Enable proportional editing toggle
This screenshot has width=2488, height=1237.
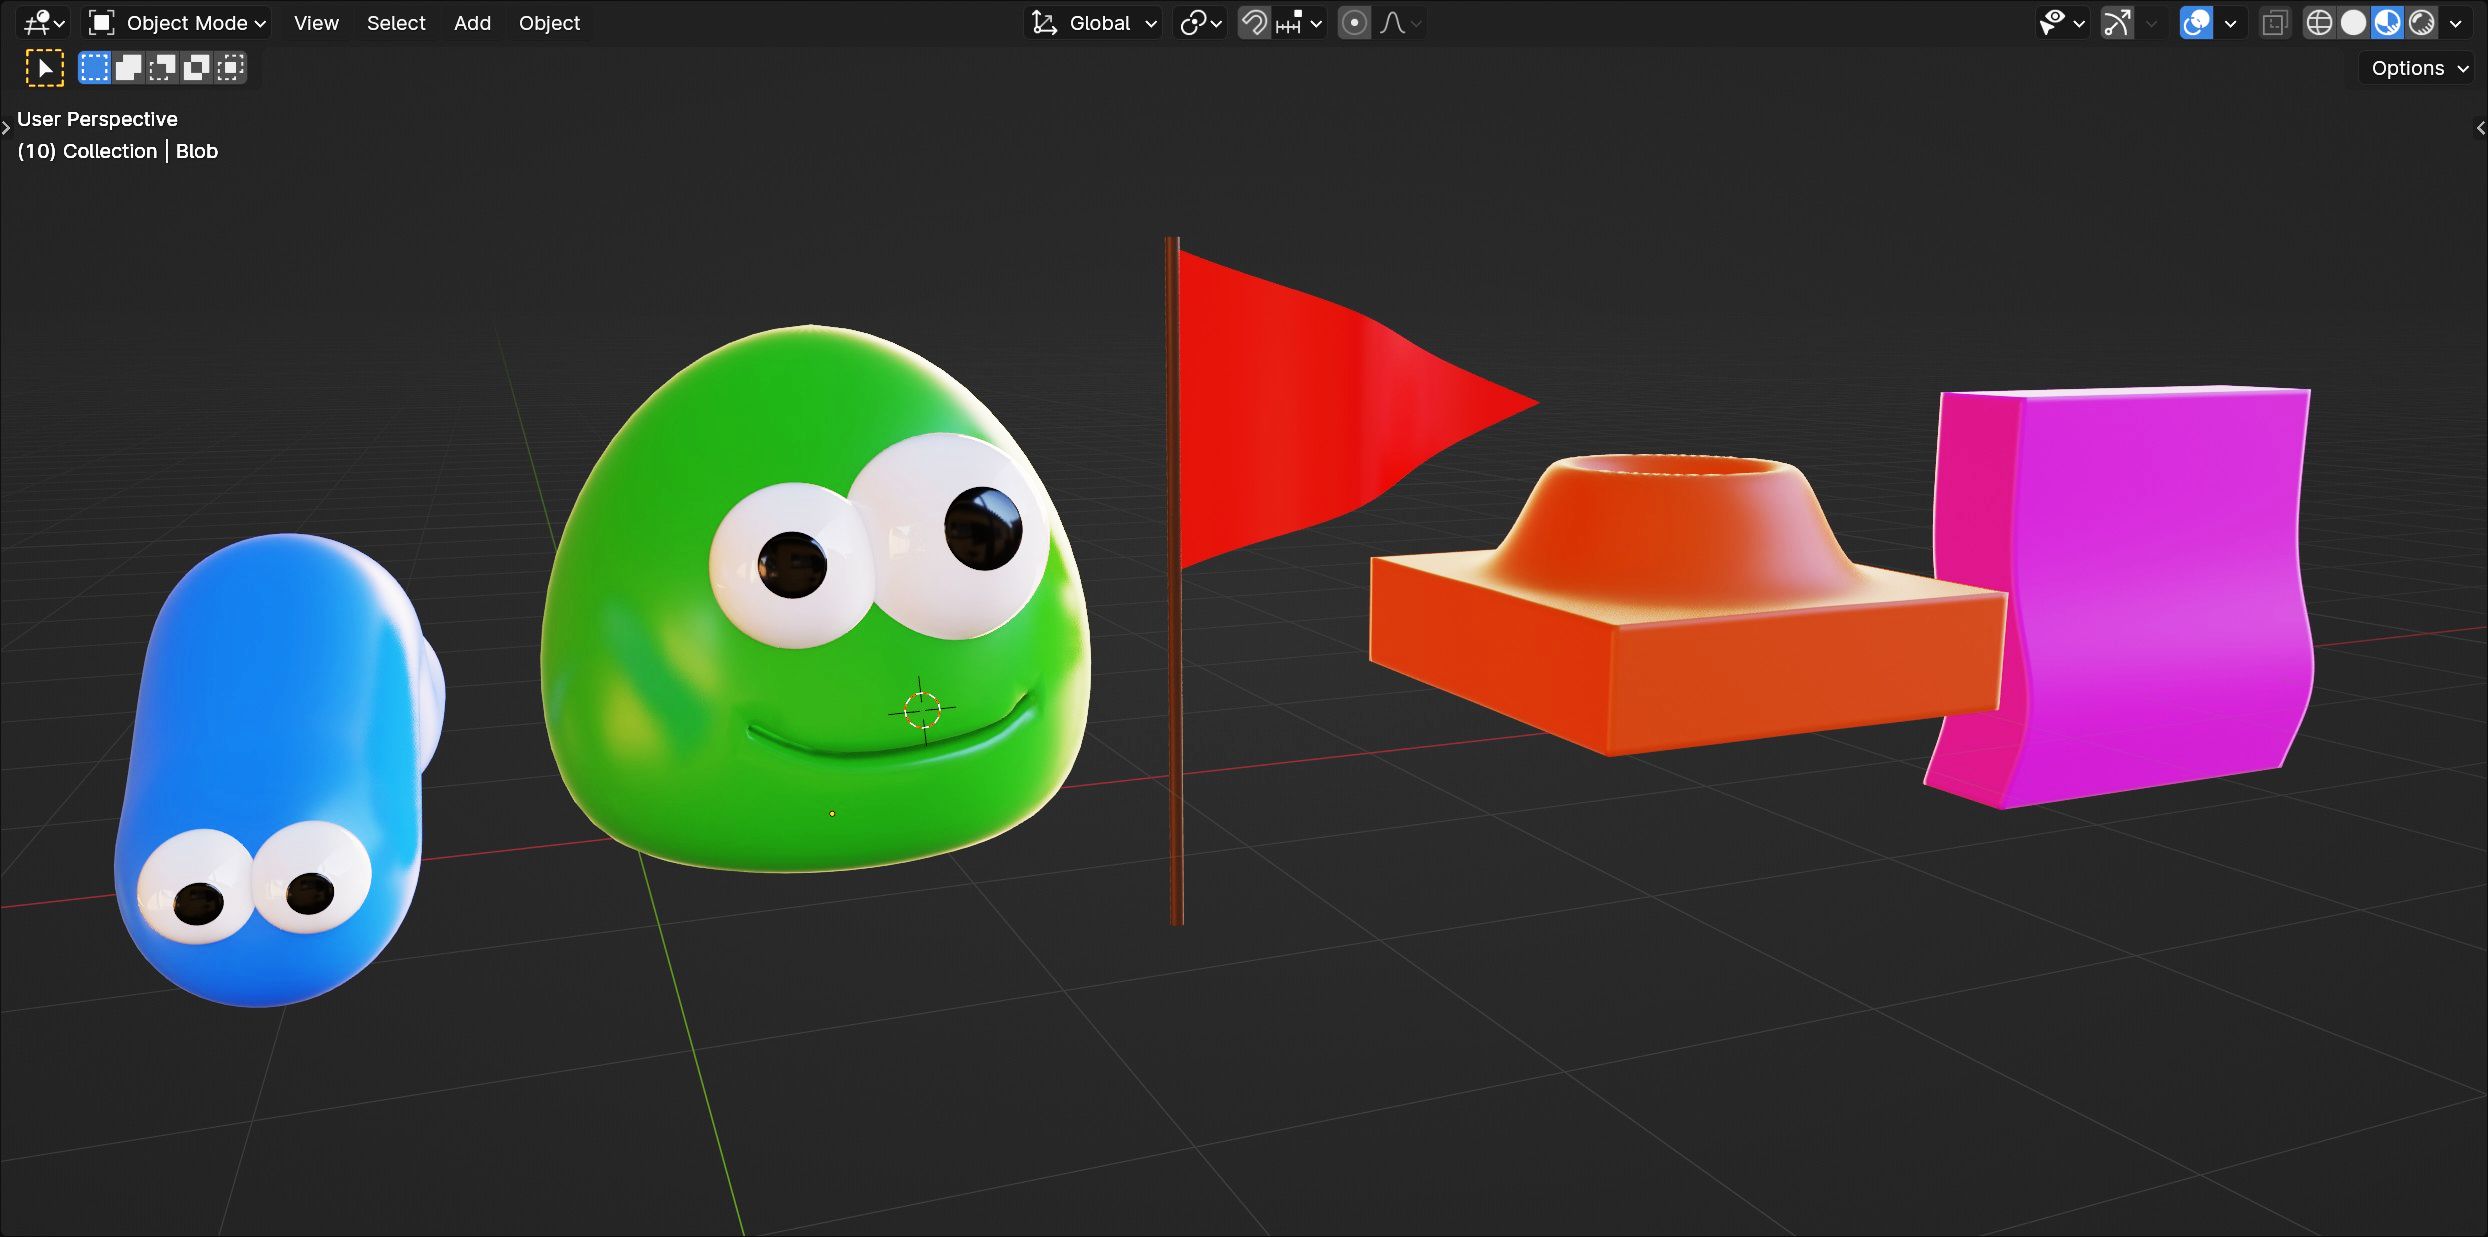point(1354,23)
